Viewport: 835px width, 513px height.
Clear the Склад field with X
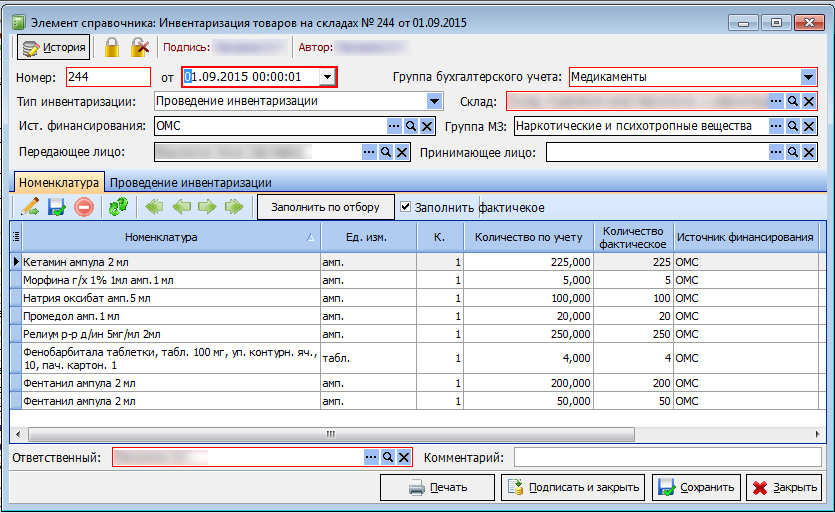(809, 101)
